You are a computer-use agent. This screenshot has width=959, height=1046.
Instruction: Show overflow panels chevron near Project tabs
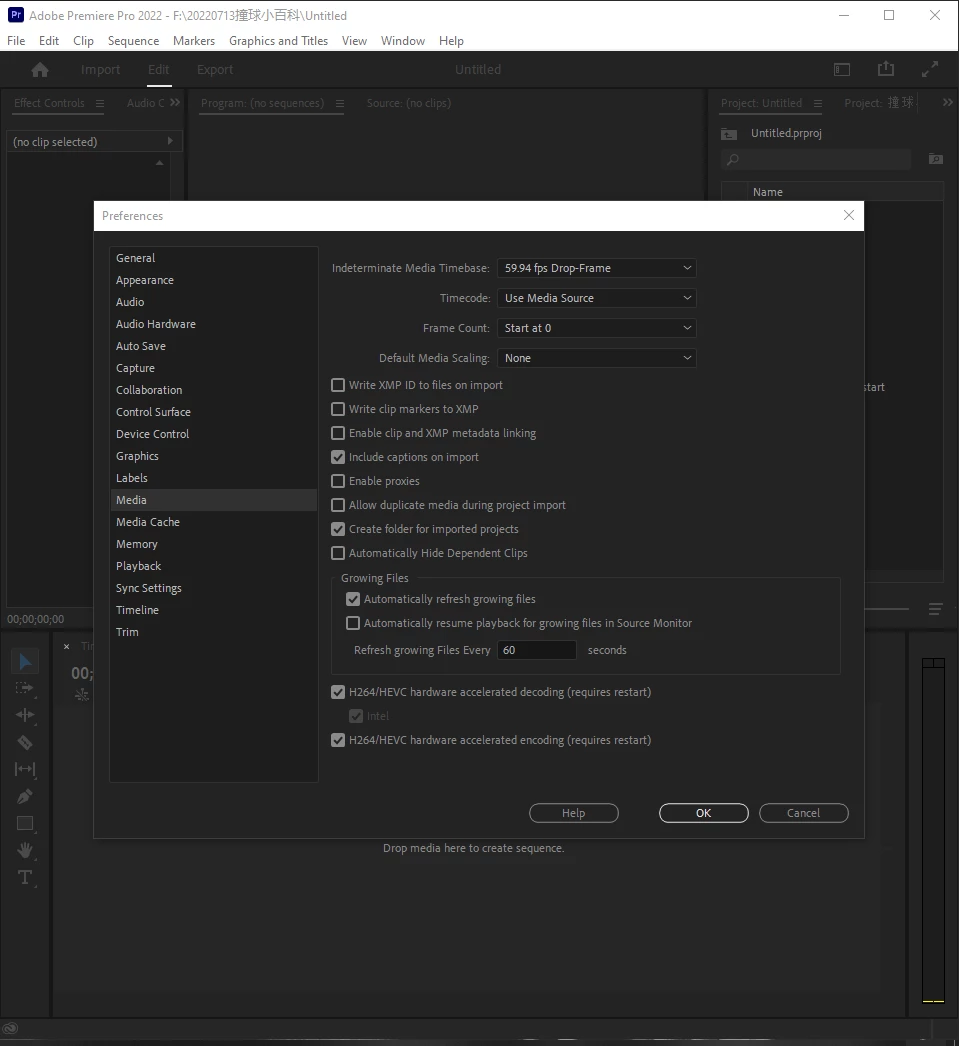(948, 103)
